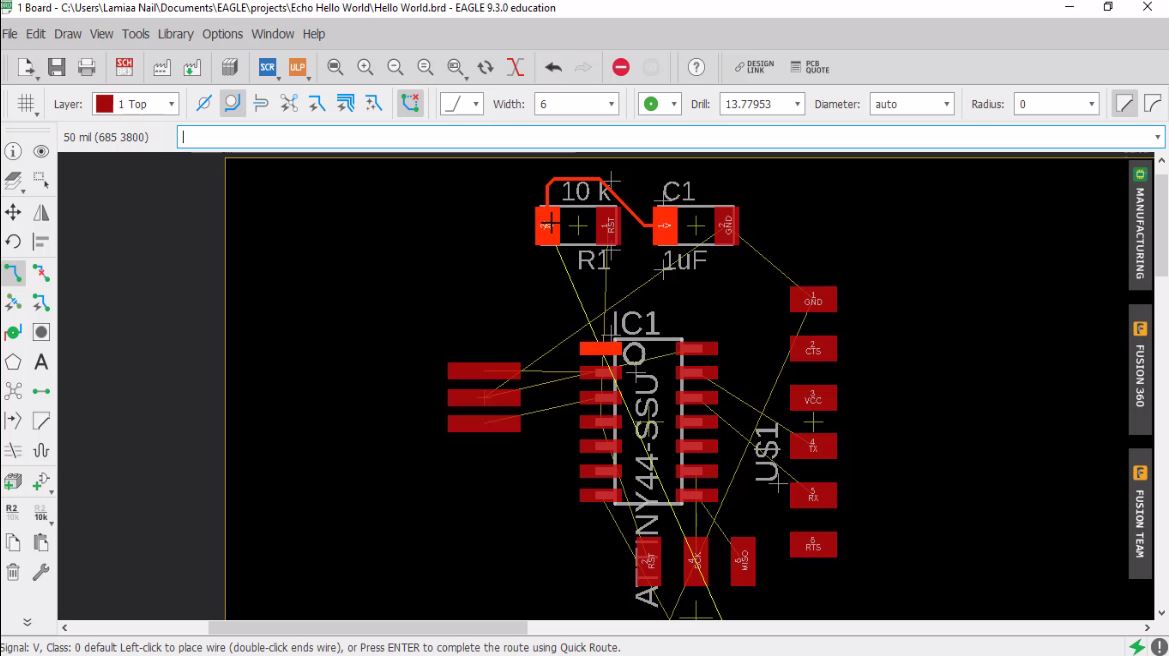
Task: Open the Layer dropdown showing 1 Top
Action: click(x=135, y=104)
